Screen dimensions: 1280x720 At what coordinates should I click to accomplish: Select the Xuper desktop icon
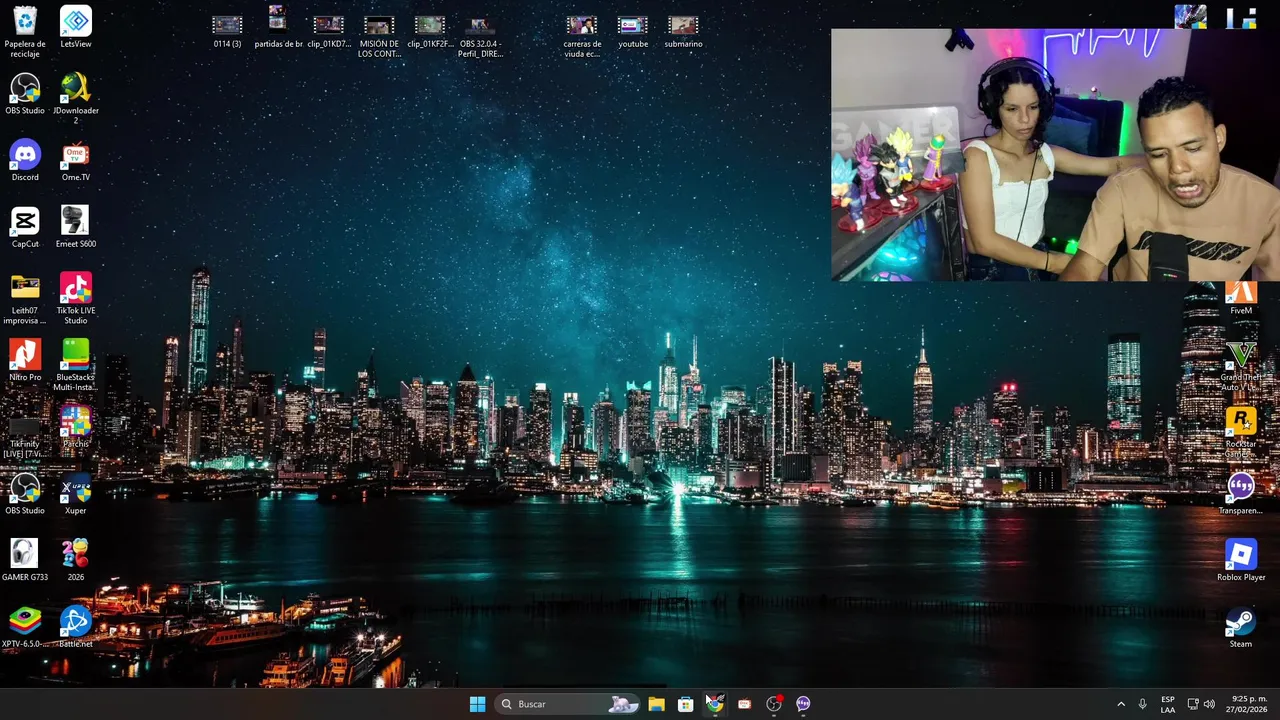click(x=76, y=494)
